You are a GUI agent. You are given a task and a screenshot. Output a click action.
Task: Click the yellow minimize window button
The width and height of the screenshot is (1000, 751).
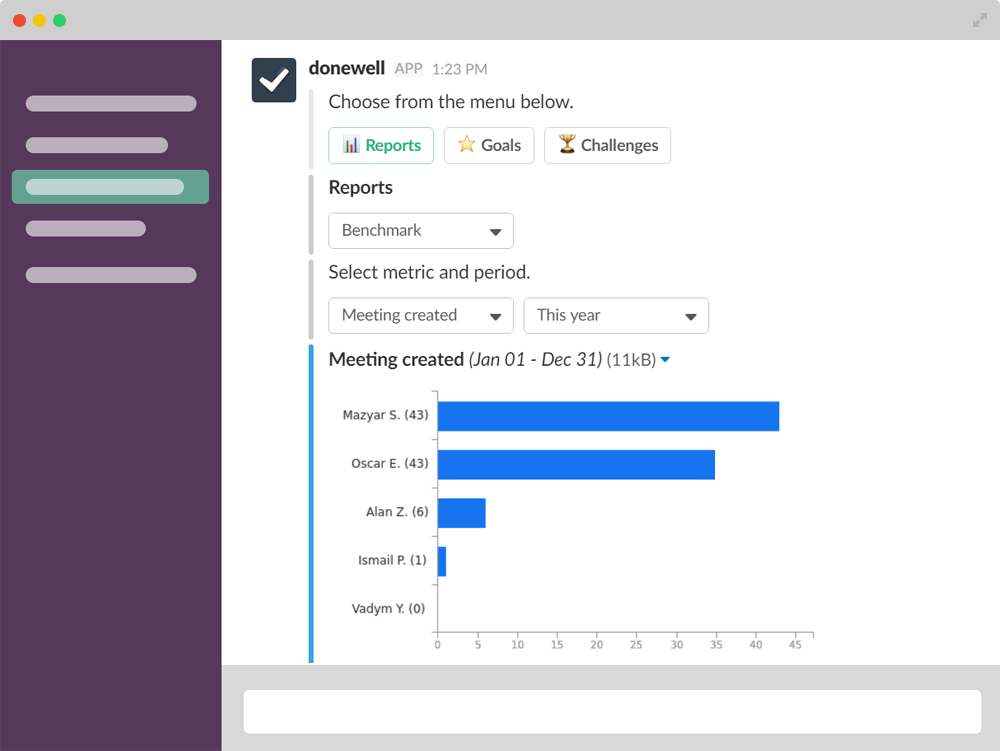[40, 20]
